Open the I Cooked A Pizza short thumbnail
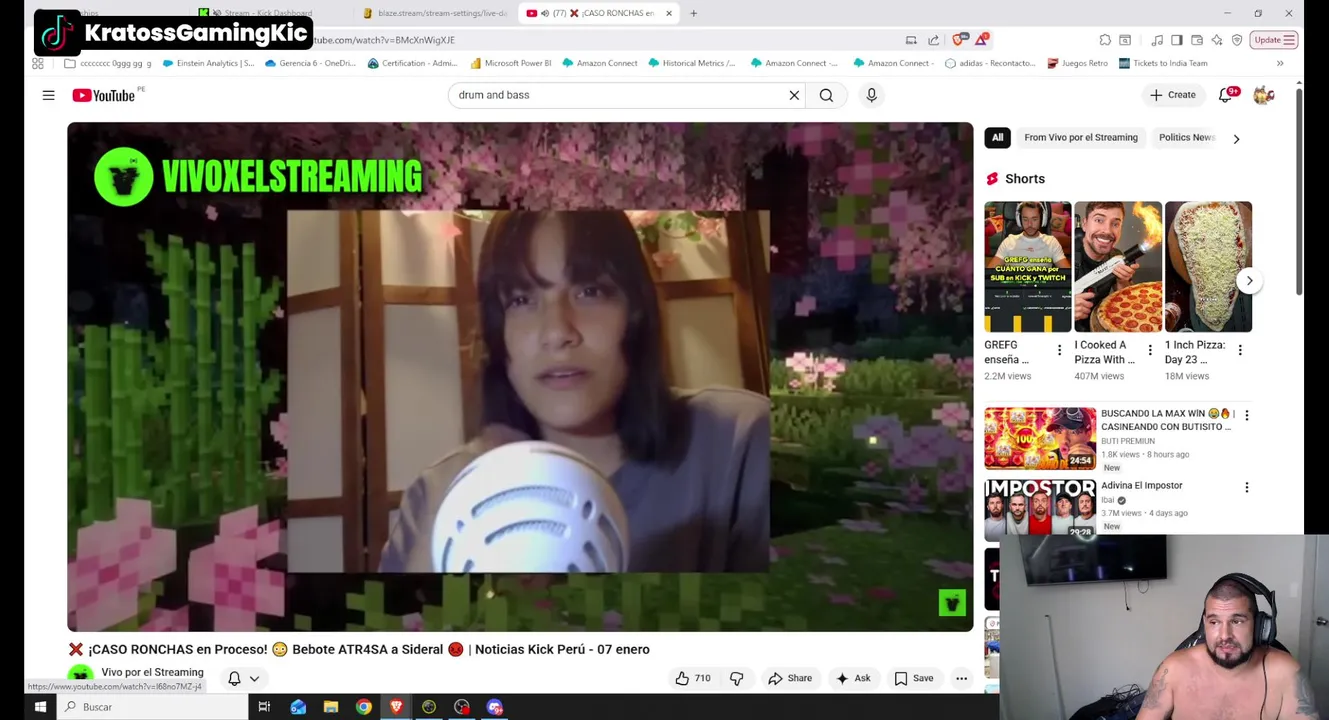Viewport: 1329px width, 720px height. (1118, 267)
